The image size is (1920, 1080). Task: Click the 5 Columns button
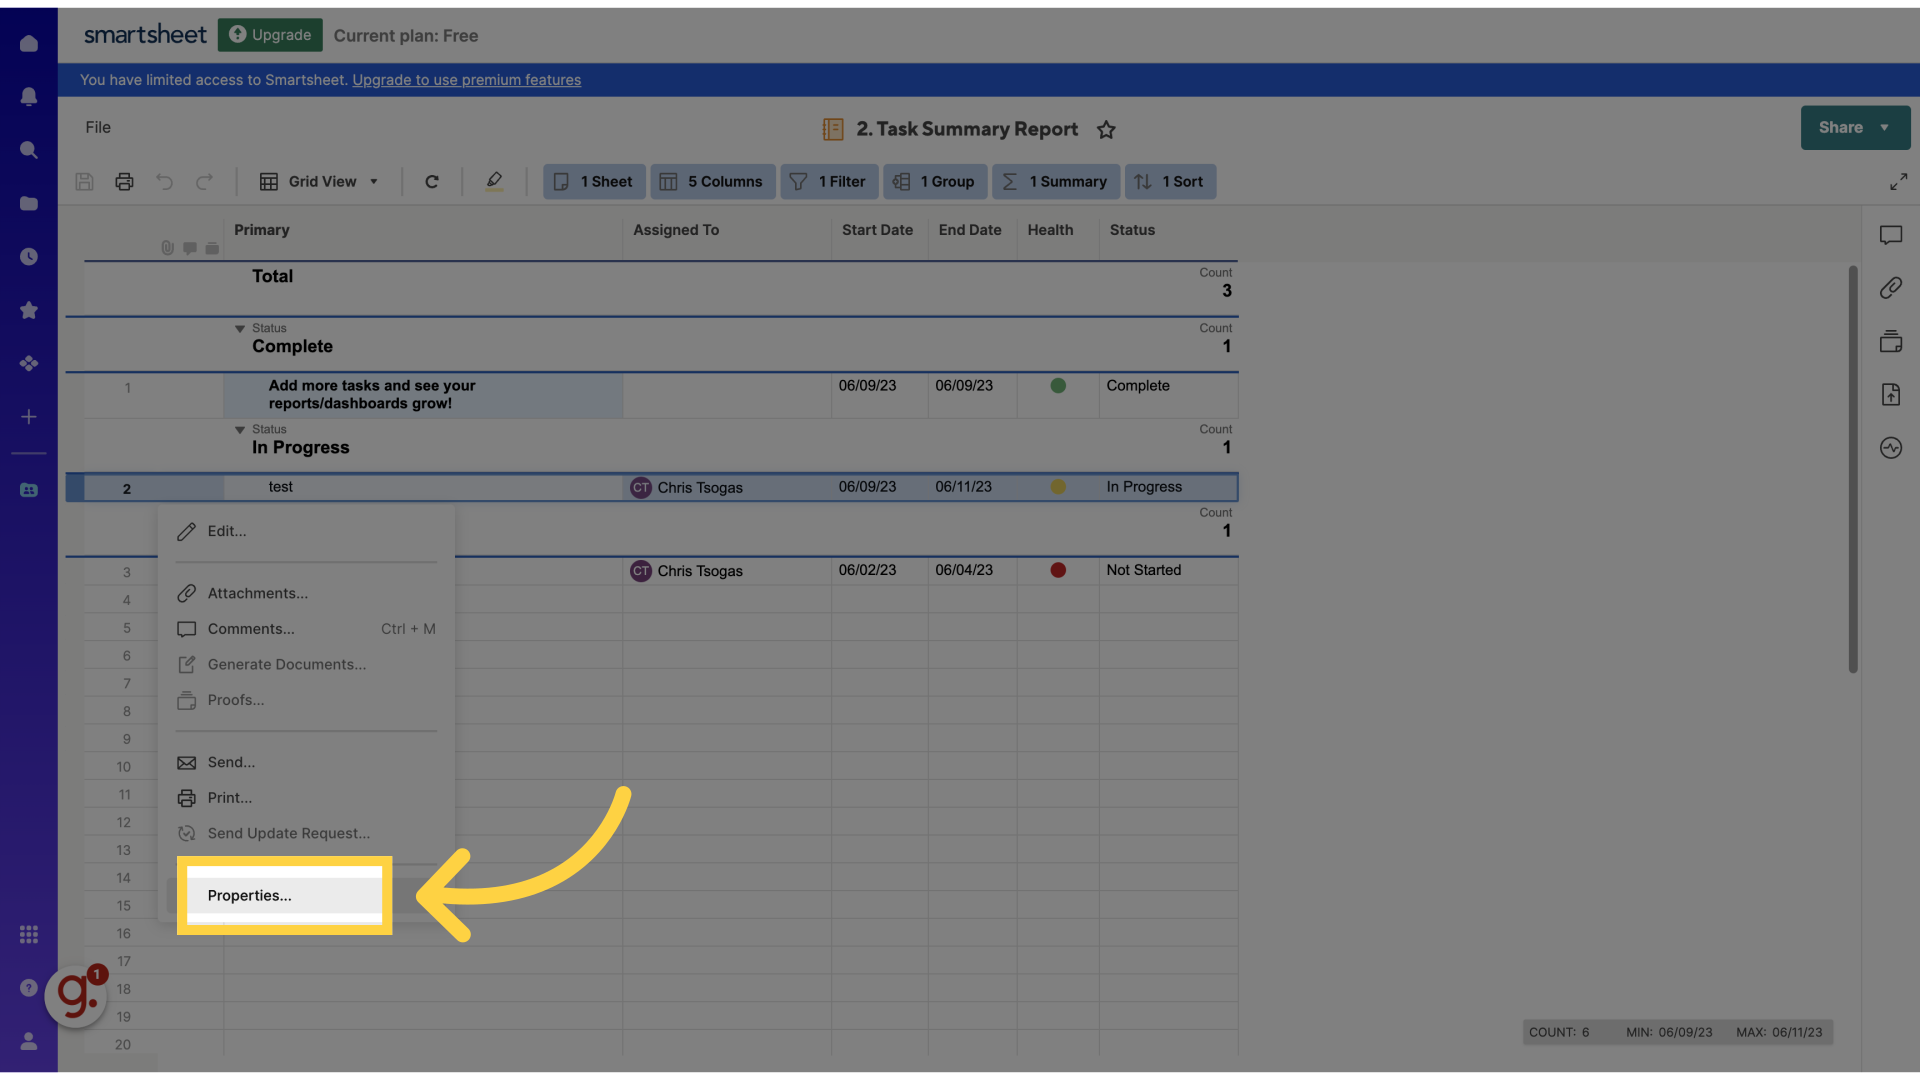[712, 181]
